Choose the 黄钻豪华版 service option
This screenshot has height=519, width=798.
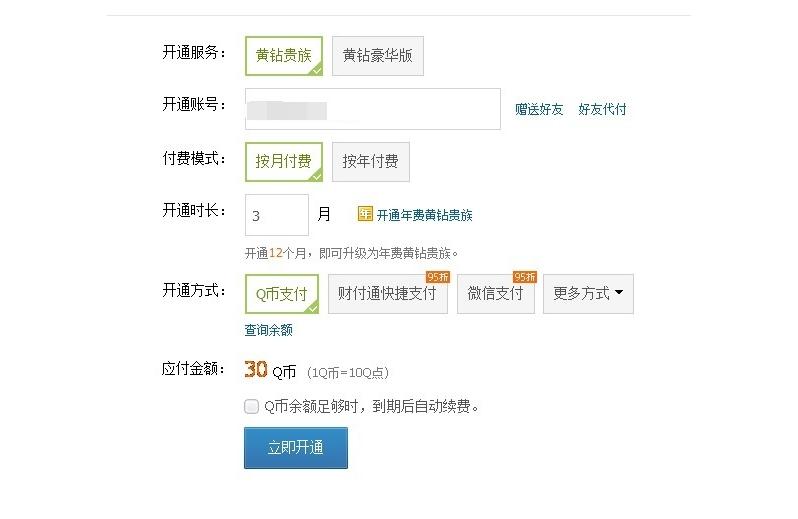click(x=377, y=56)
